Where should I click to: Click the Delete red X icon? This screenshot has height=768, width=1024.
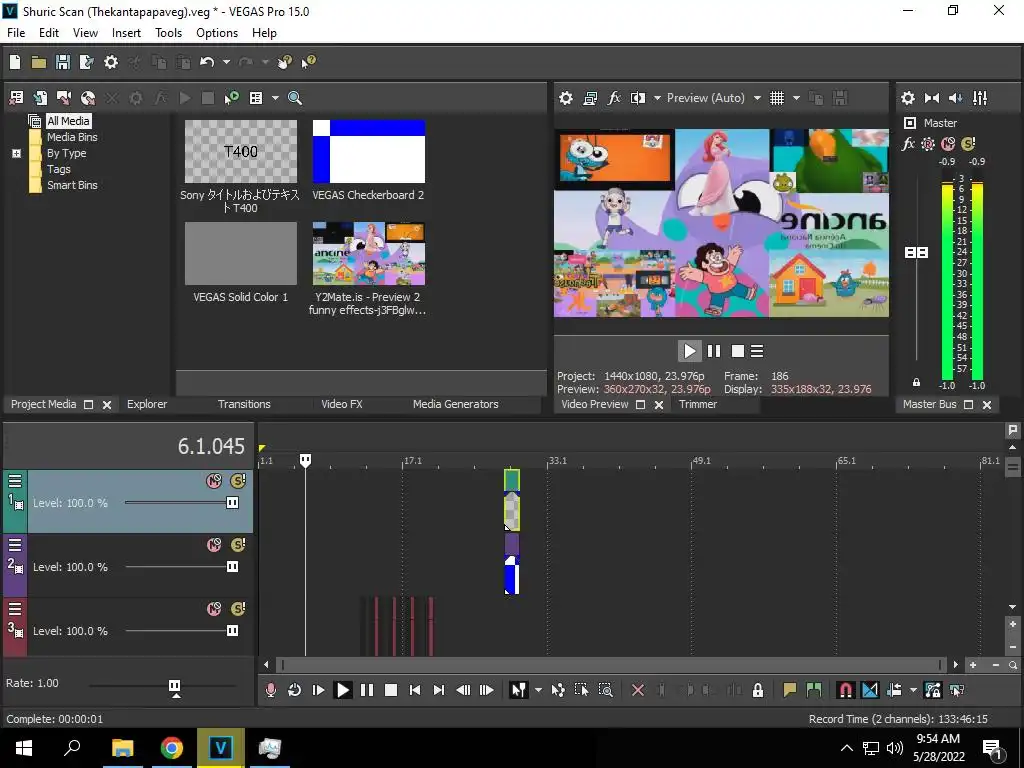tap(638, 690)
